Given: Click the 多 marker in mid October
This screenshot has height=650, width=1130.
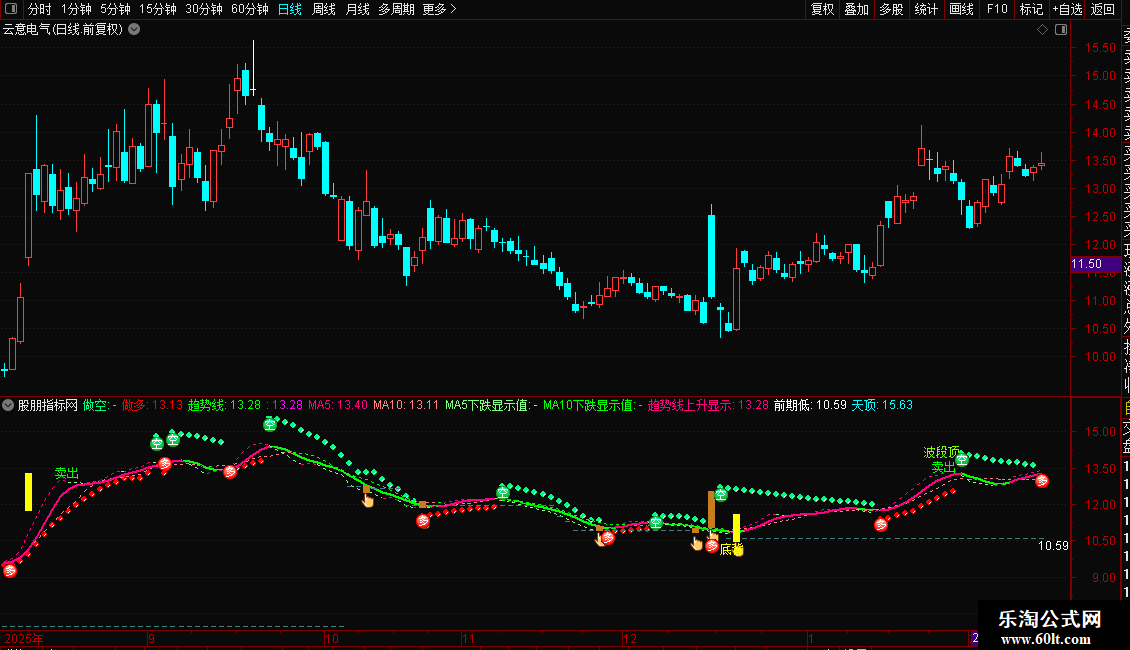Looking at the screenshot, I should tap(424, 520).
